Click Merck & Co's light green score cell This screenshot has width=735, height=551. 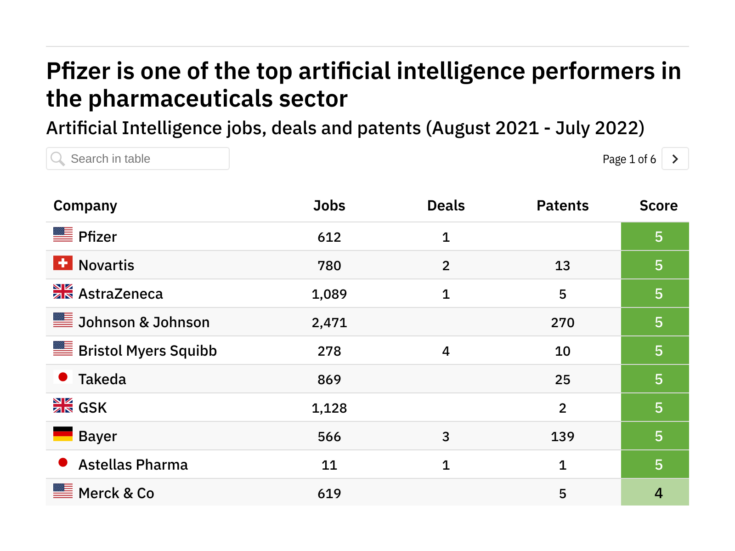658,493
